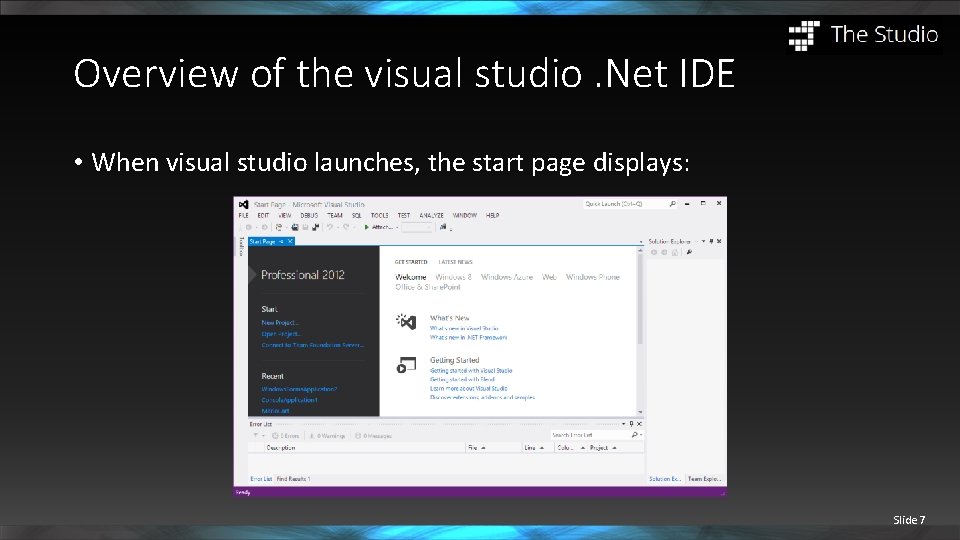Open the ANALYZE menu

click(x=432, y=216)
